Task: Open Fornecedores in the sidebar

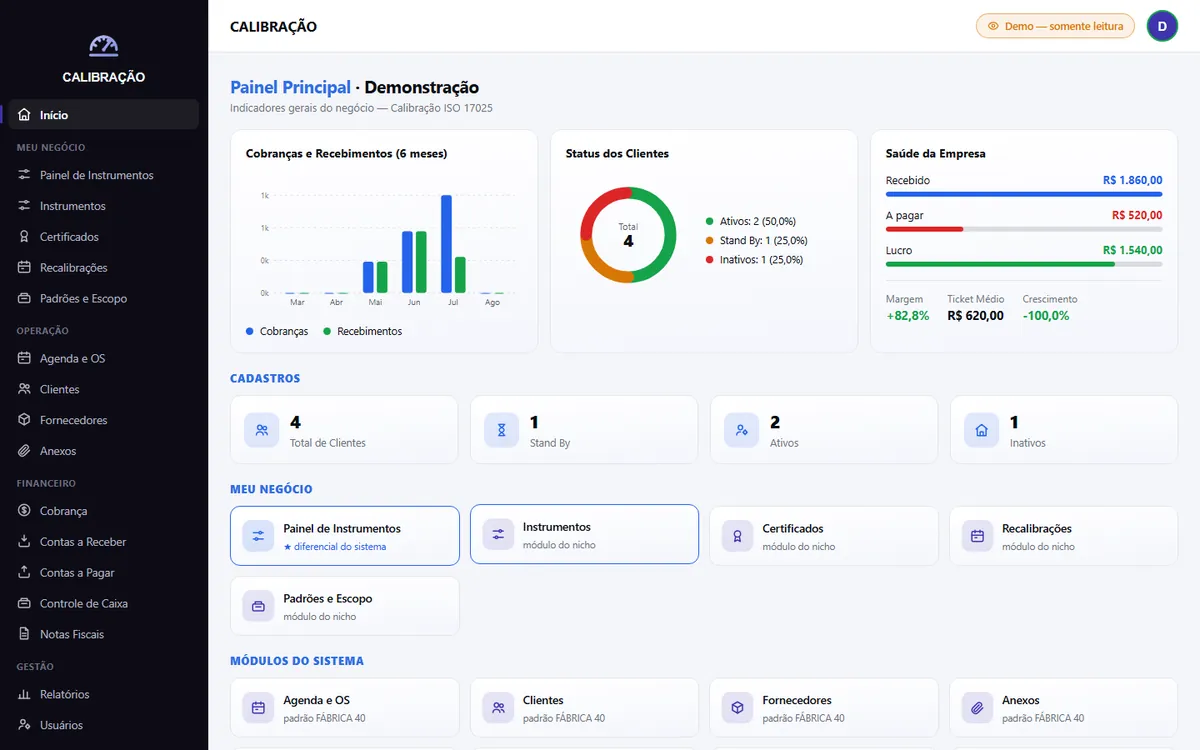Action: pos(104,421)
